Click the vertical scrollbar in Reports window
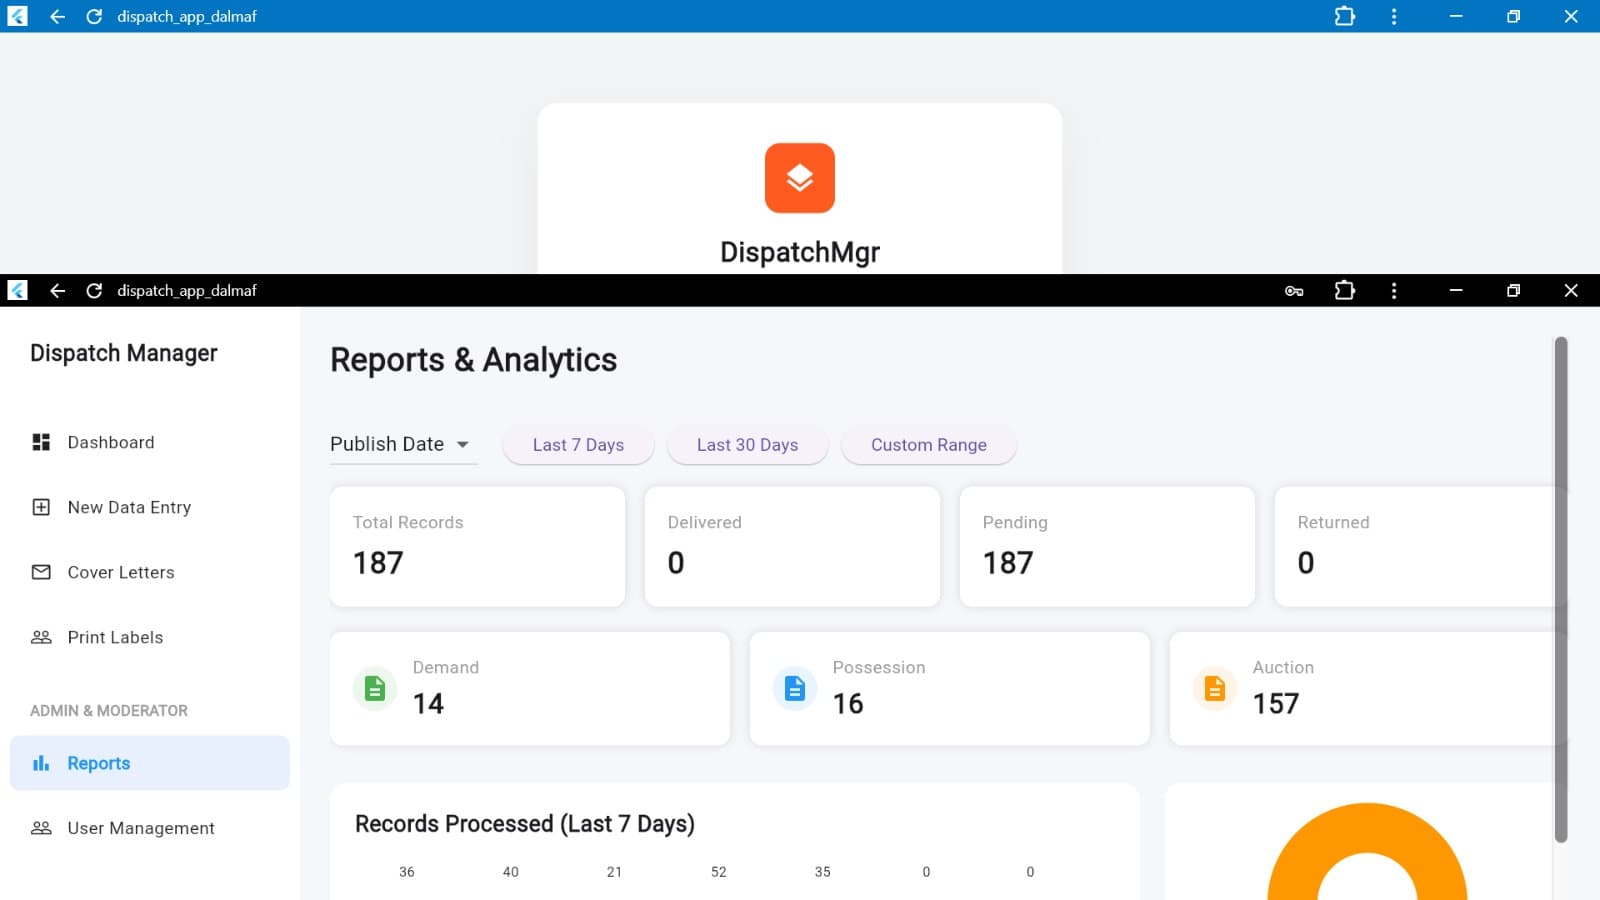 [x=1560, y=590]
